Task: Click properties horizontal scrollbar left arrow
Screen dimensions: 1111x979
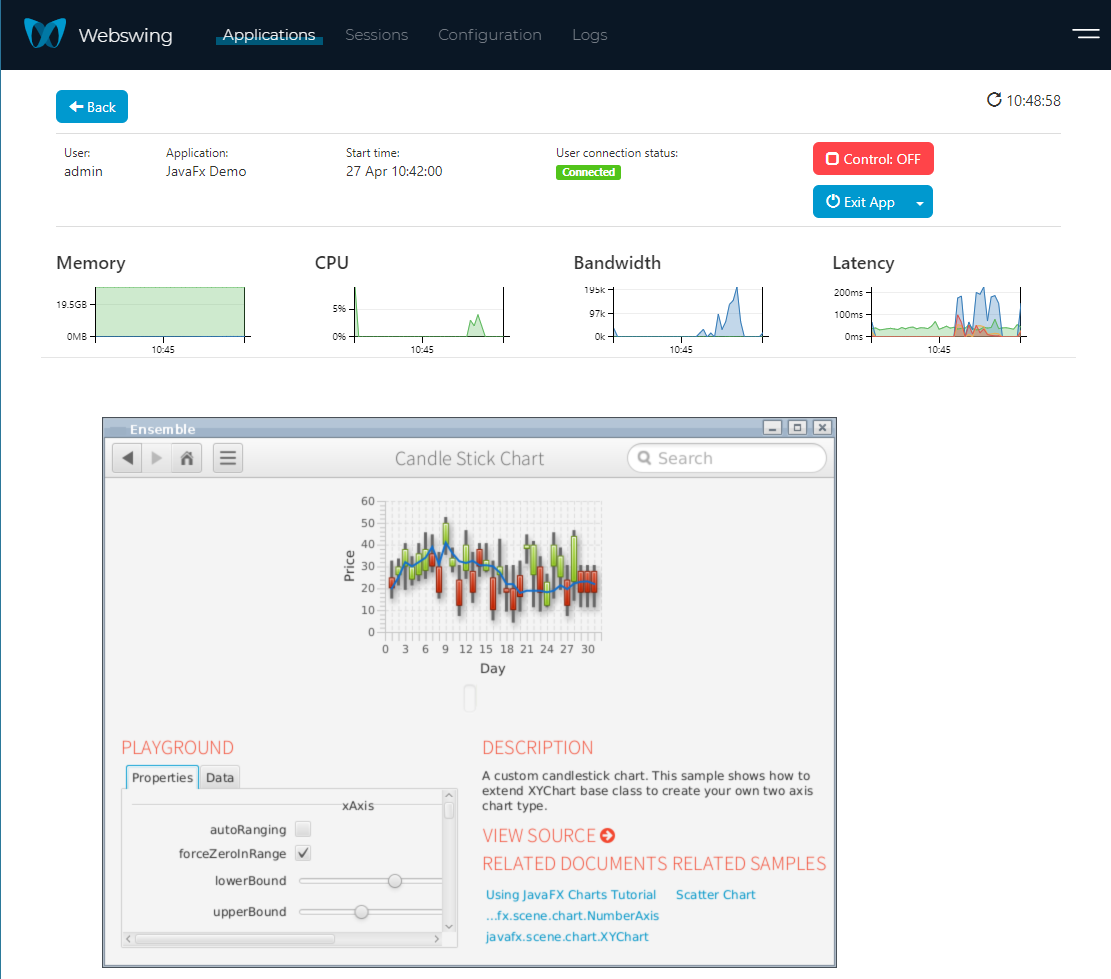Action: tap(128, 939)
